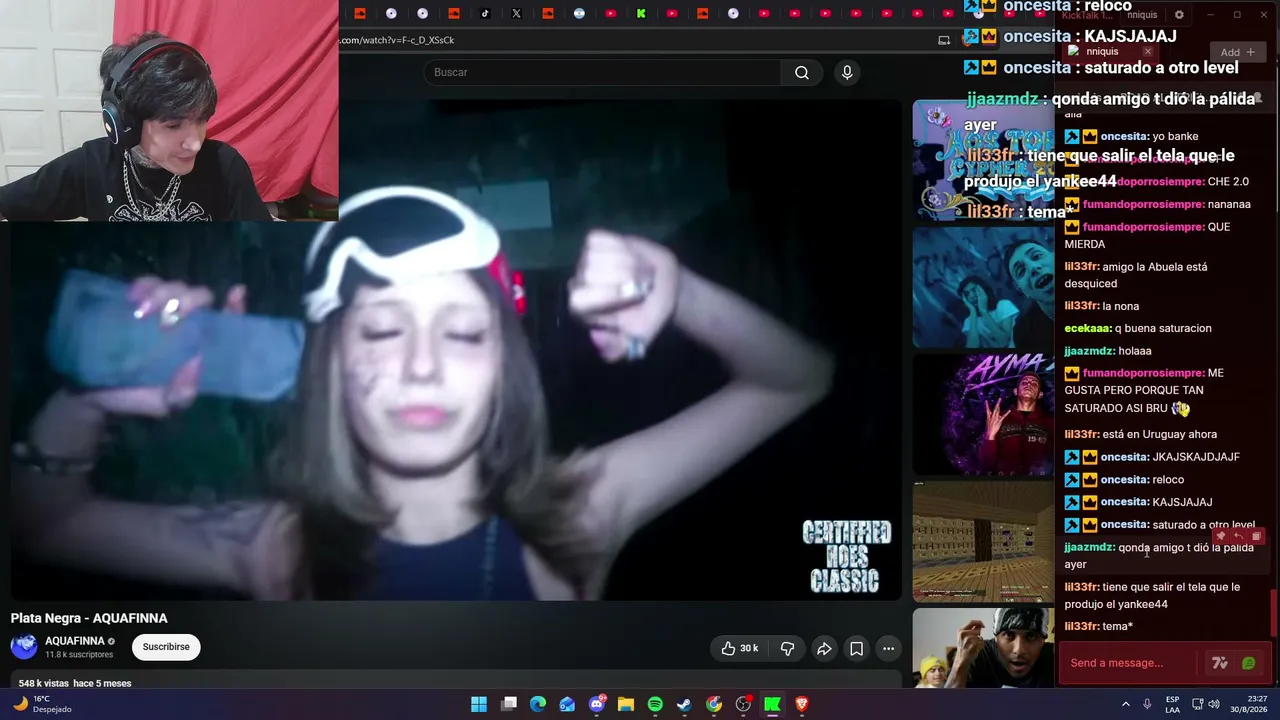Pin the hovered jjaazmdz chat message
This screenshot has height=720, width=1280.
point(1221,537)
